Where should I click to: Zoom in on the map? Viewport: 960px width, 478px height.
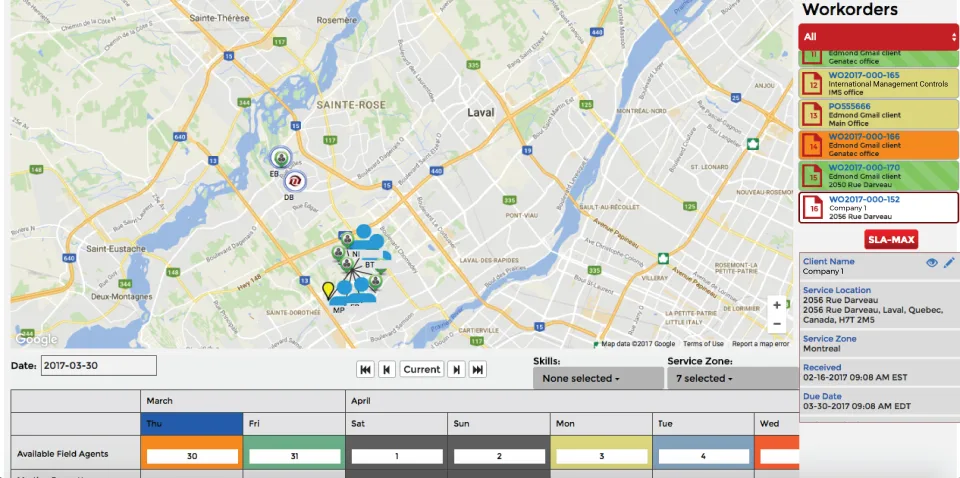click(777, 305)
